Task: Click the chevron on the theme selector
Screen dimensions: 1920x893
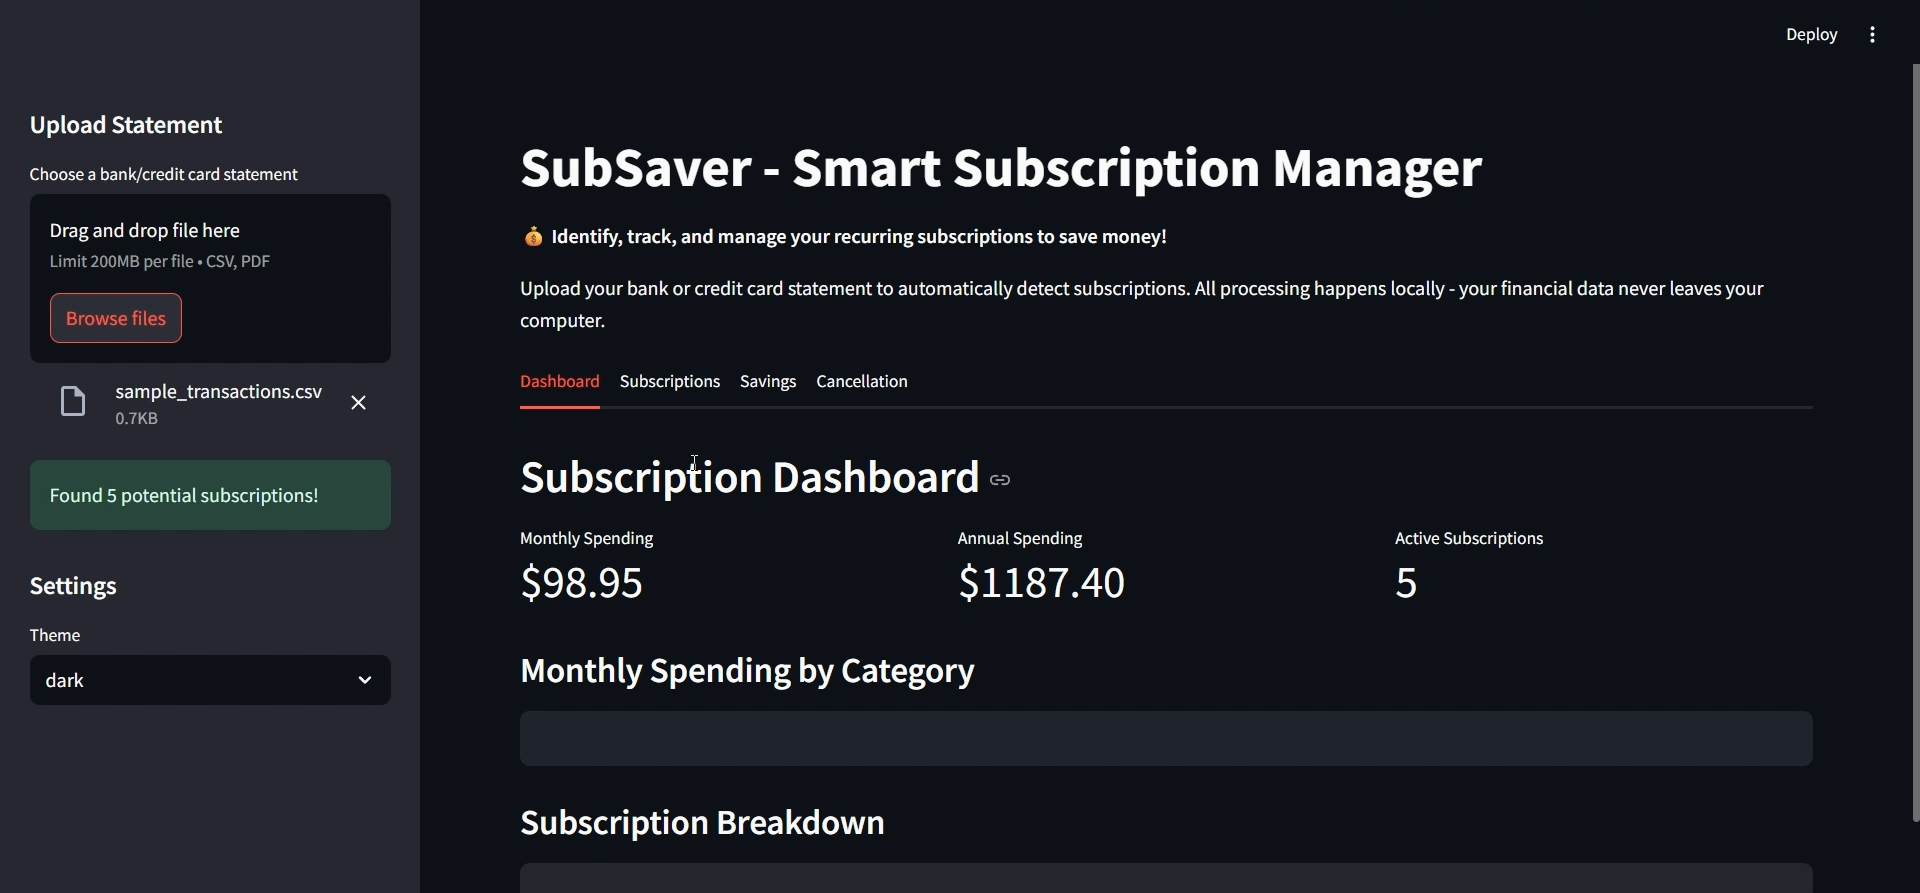Action: [364, 680]
